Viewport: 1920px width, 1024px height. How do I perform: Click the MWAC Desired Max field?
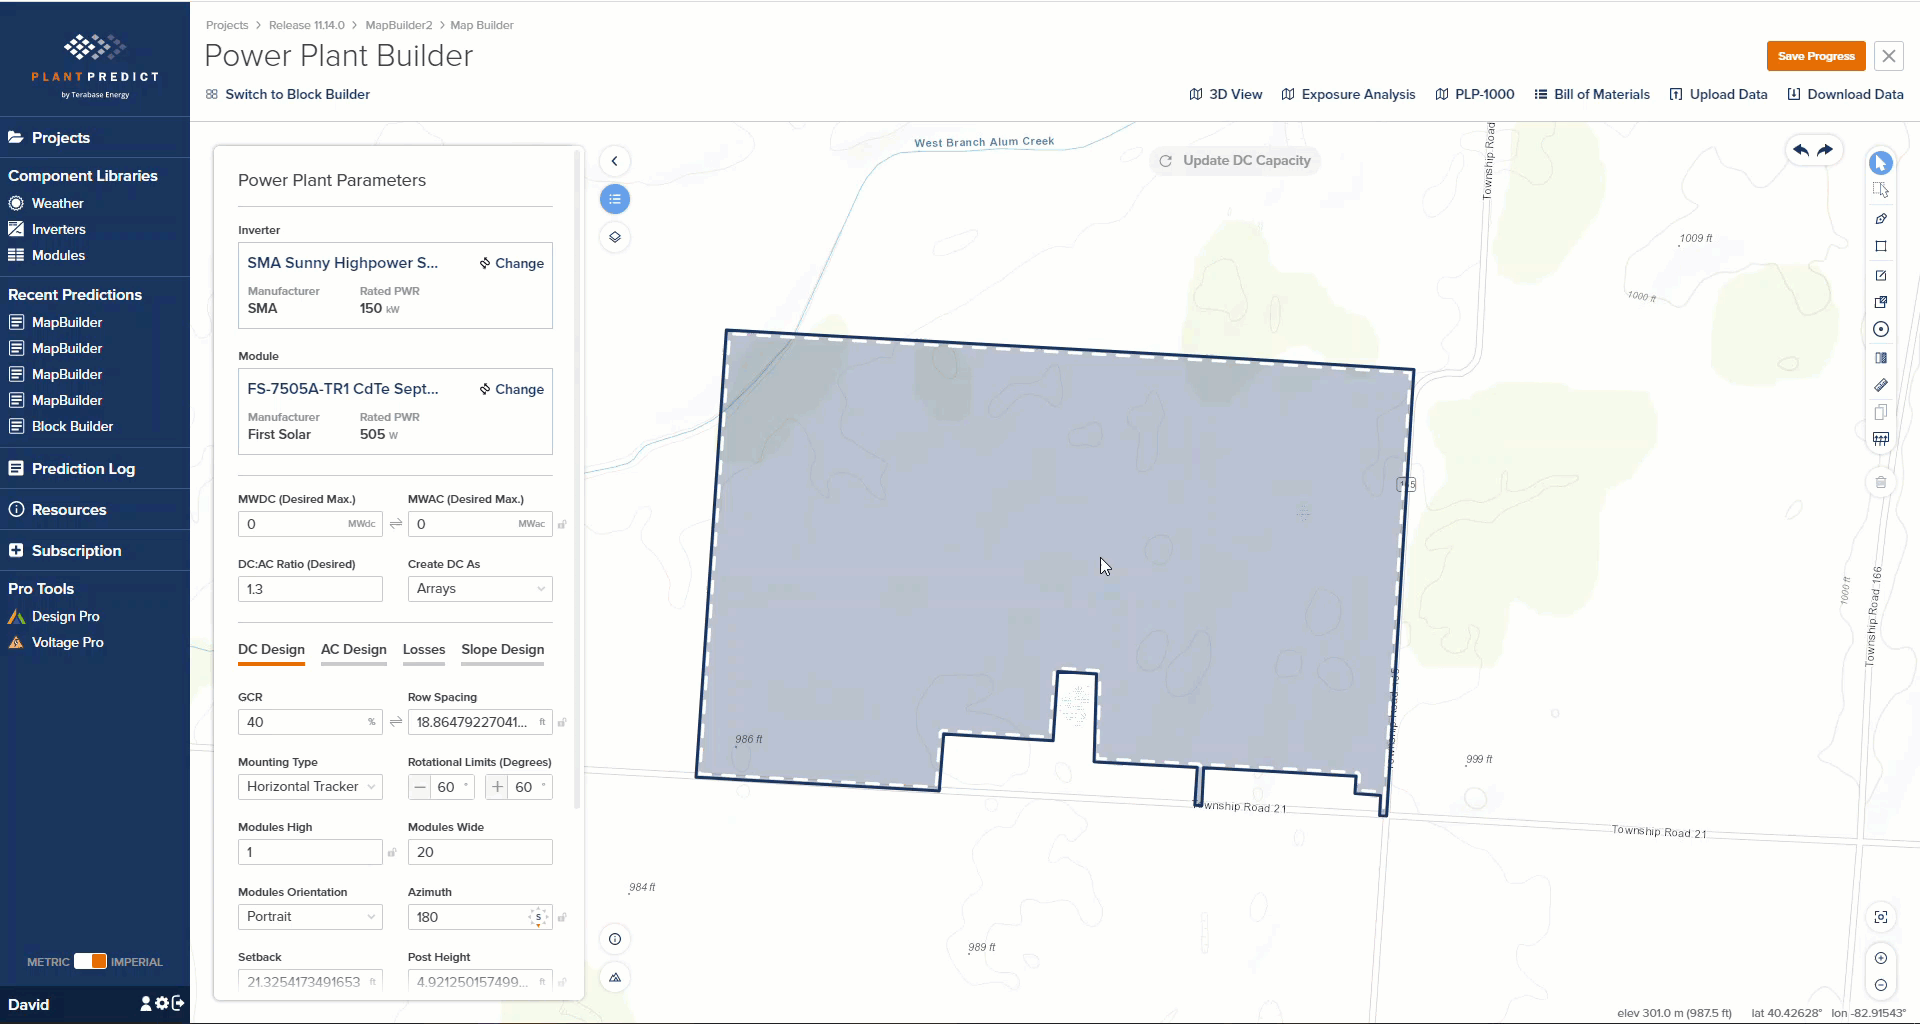[x=480, y=524]
